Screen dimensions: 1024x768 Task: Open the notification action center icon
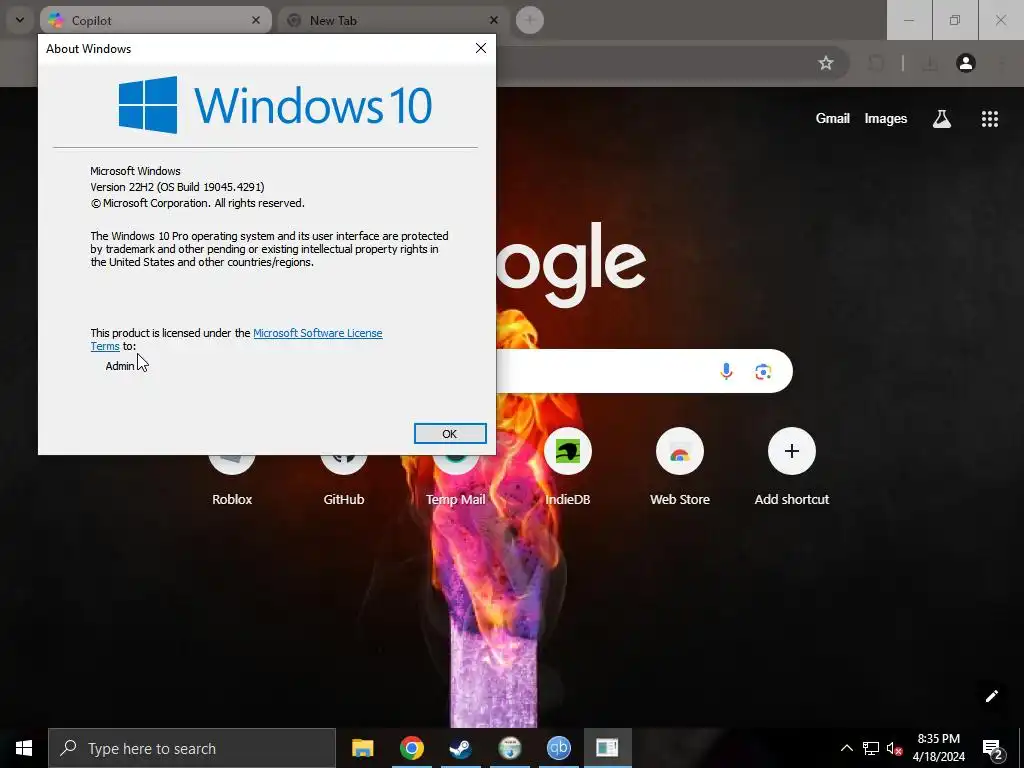point(992,749)
